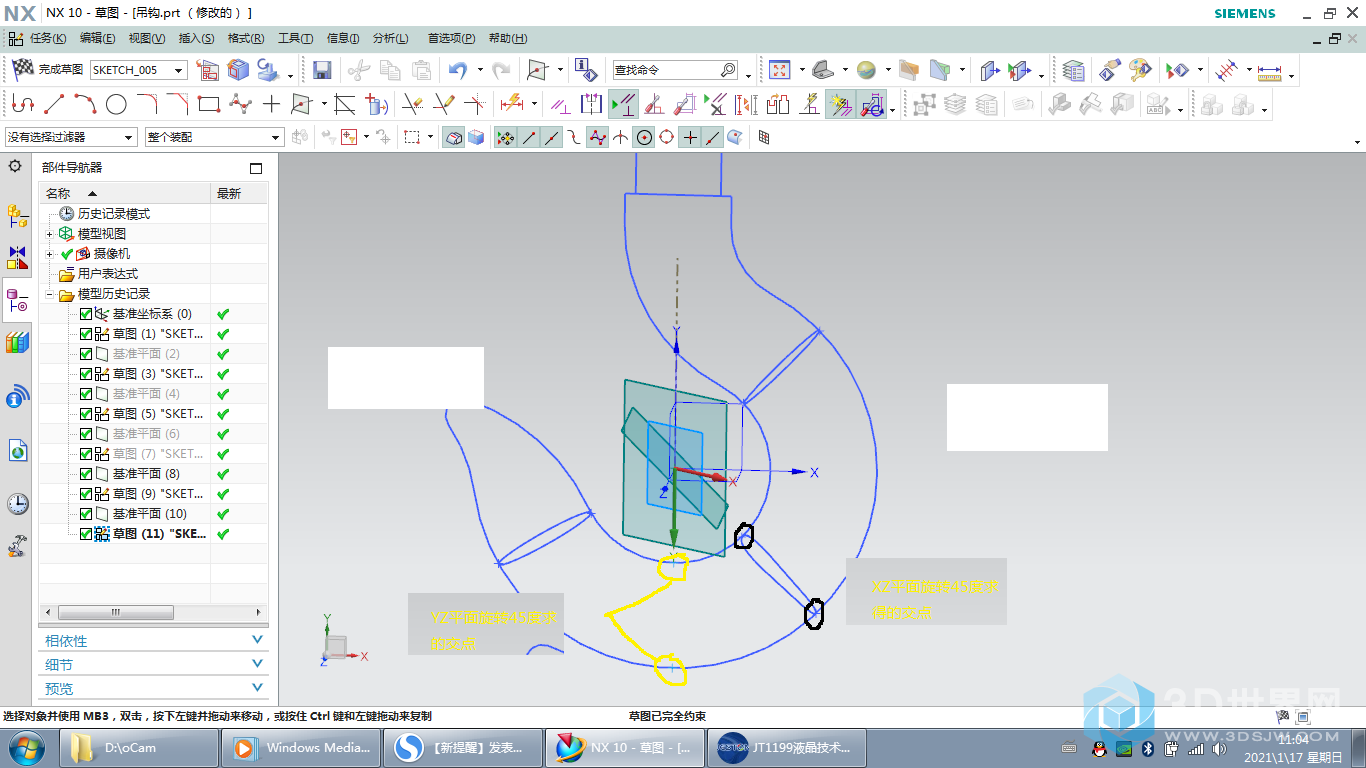Image resolution: width=1366 pixels, height=768 pixels.
Task: Expand the 模型视图 tree node
Action: (49, 234)
